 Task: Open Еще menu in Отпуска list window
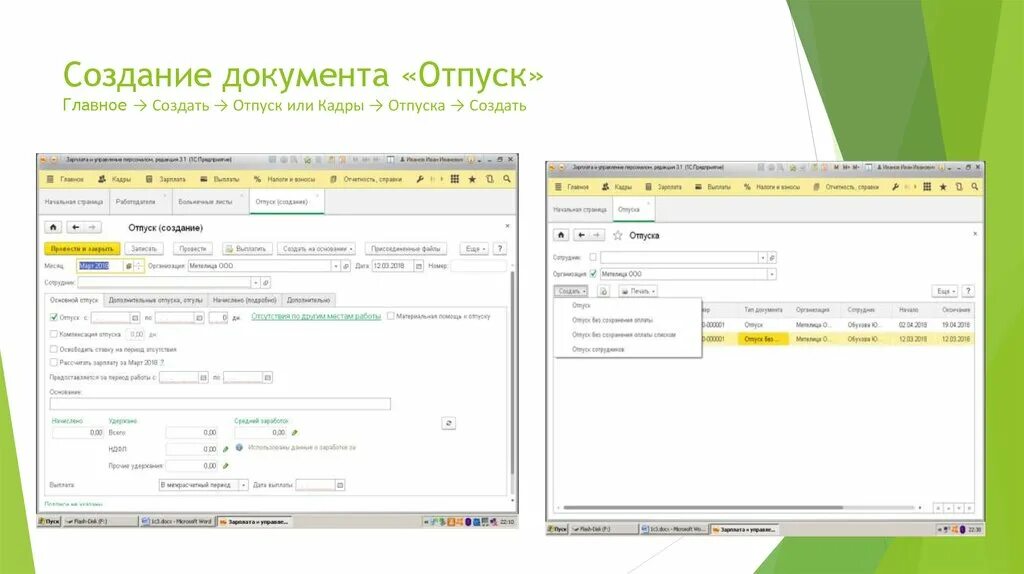(944, 291)
